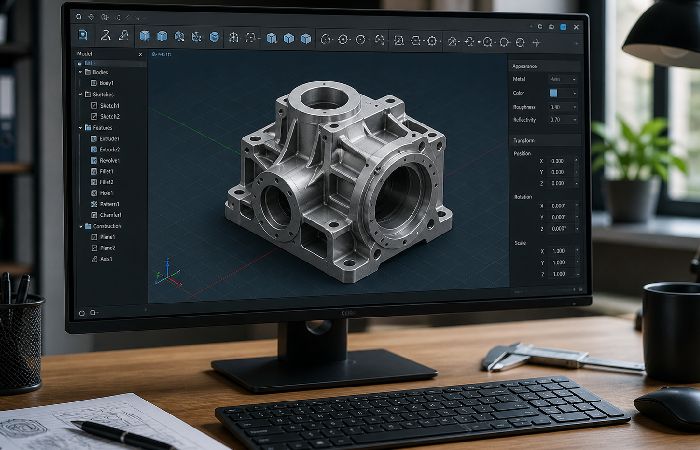Click the Sketch1 row's sketch icon
700x450 pixels.
click(x=94, y=105)
